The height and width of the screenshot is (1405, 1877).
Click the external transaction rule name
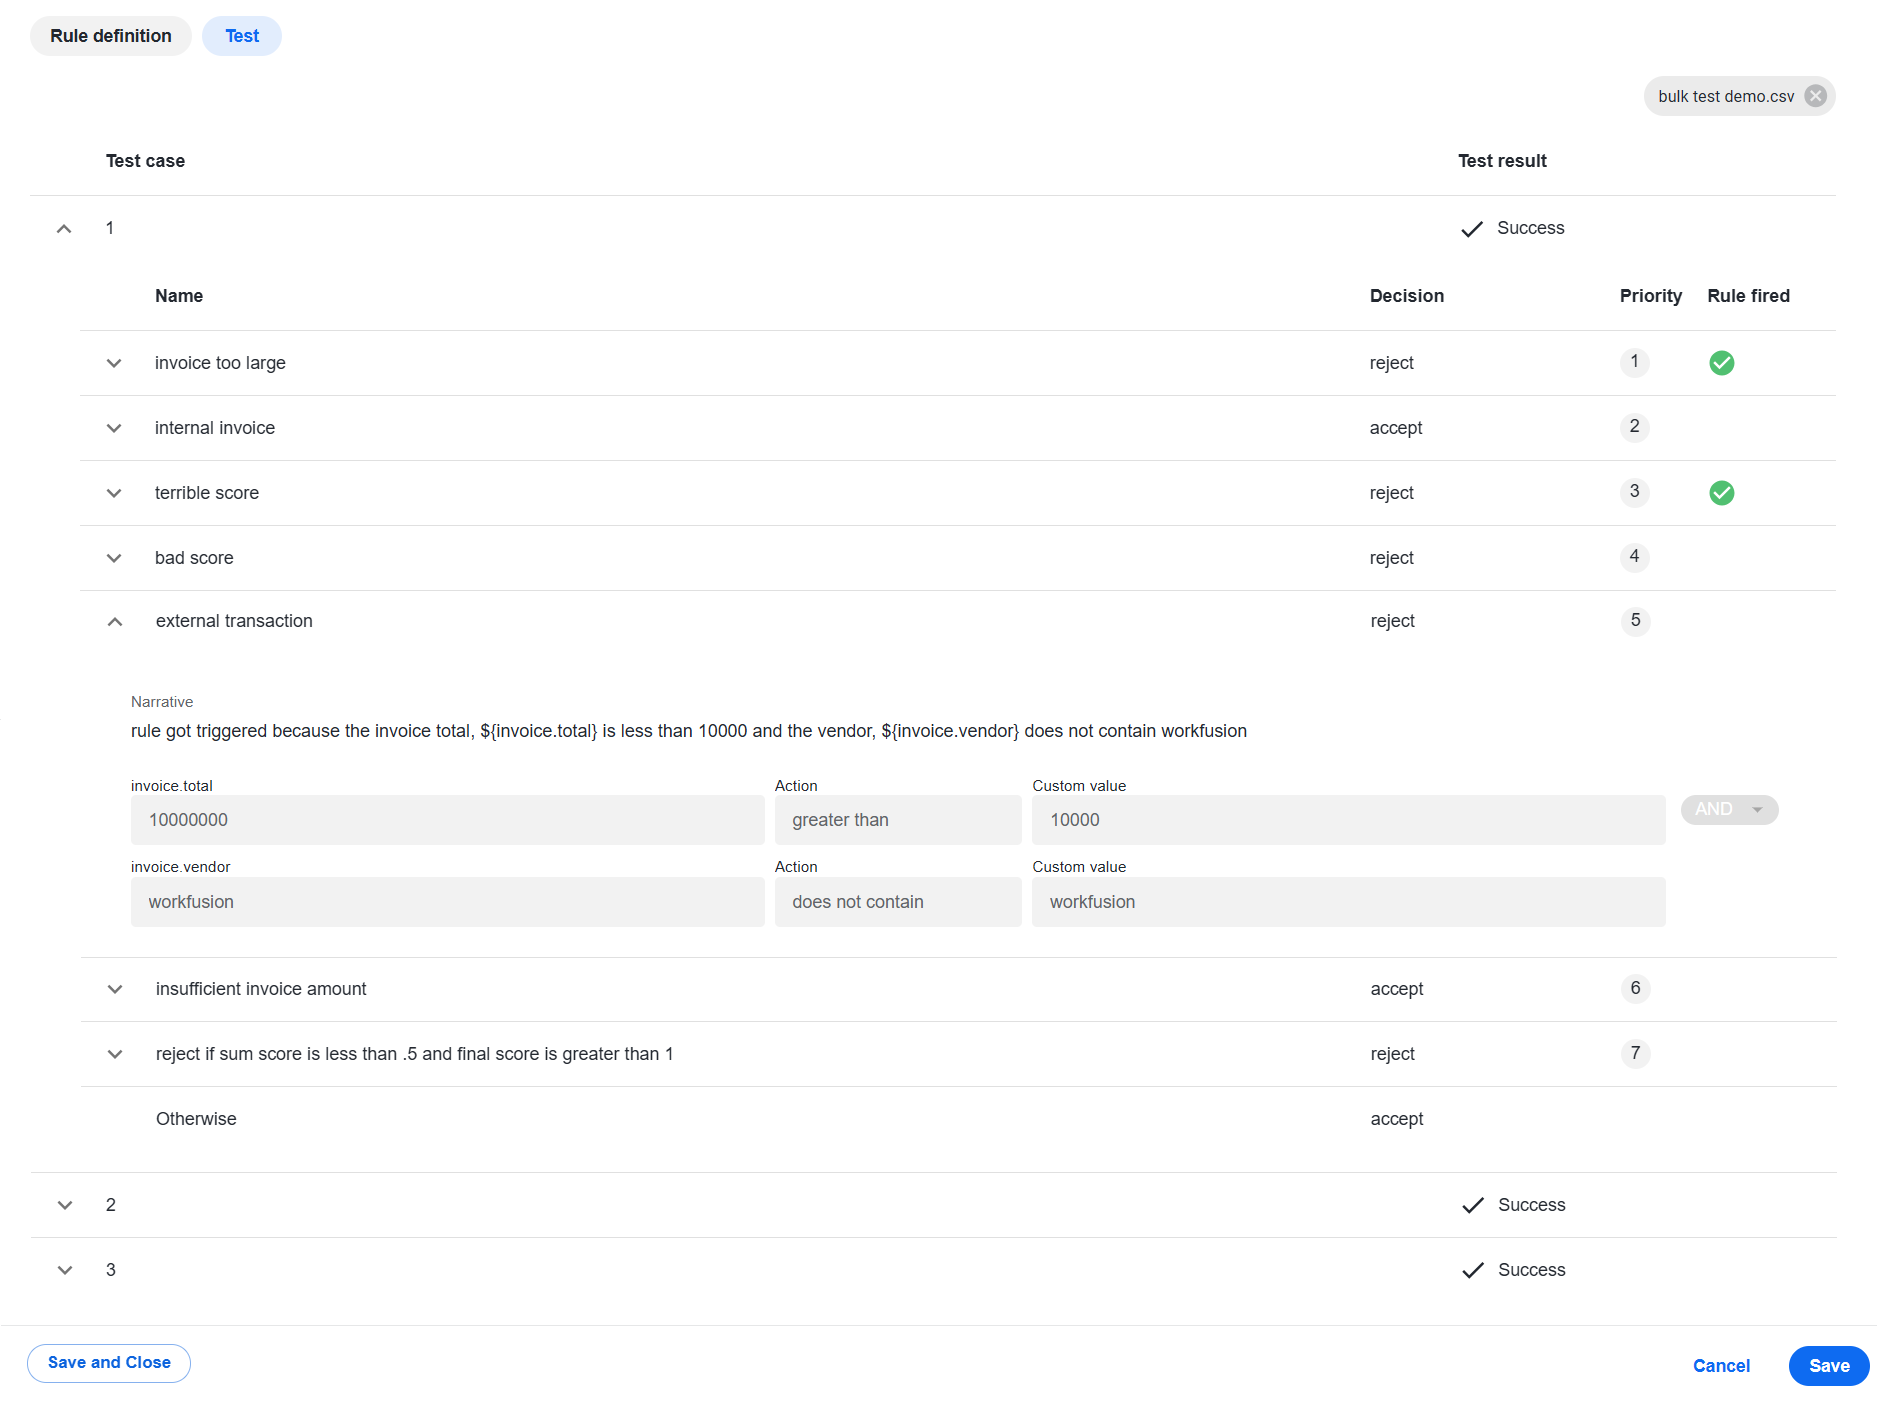234,621
